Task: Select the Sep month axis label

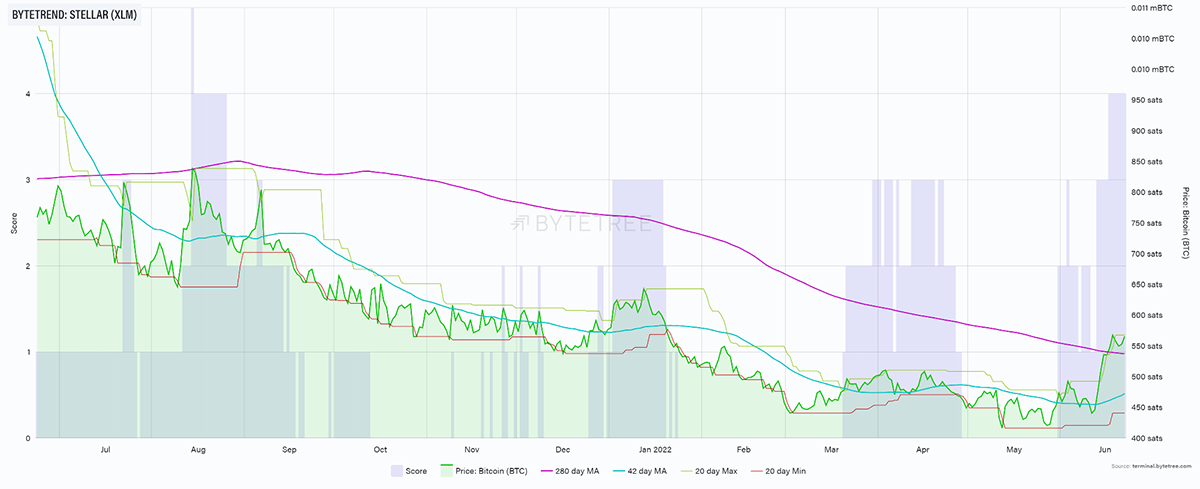Action: 289,451
